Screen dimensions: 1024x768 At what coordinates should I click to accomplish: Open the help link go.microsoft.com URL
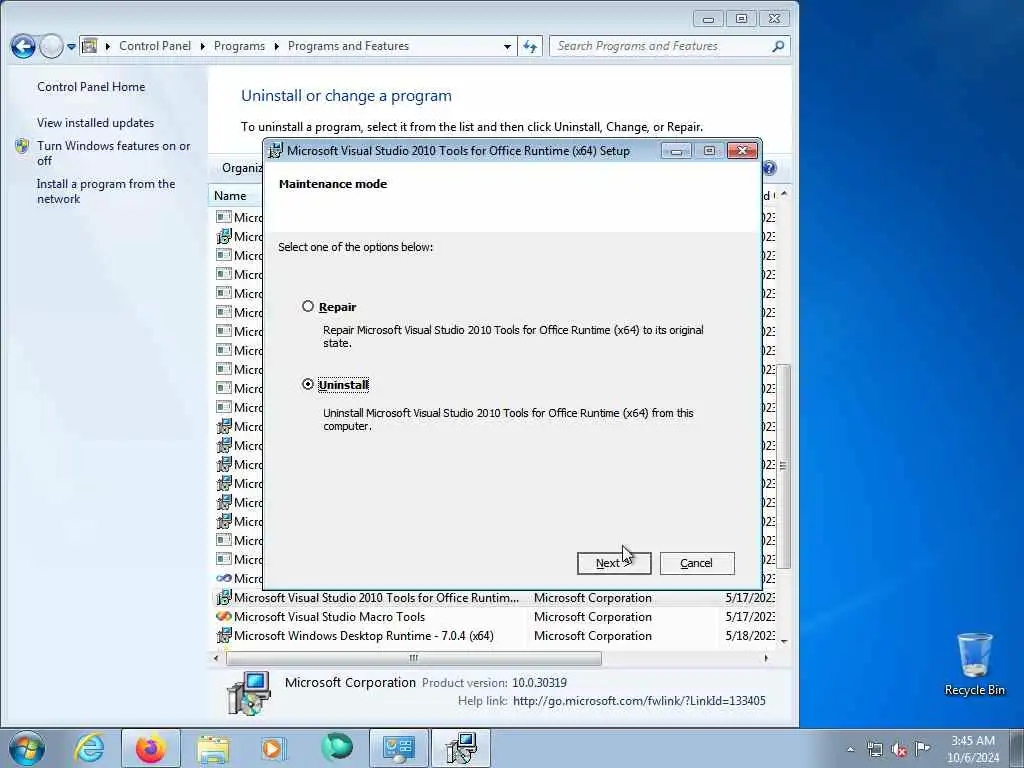click(x=639, y=701)
